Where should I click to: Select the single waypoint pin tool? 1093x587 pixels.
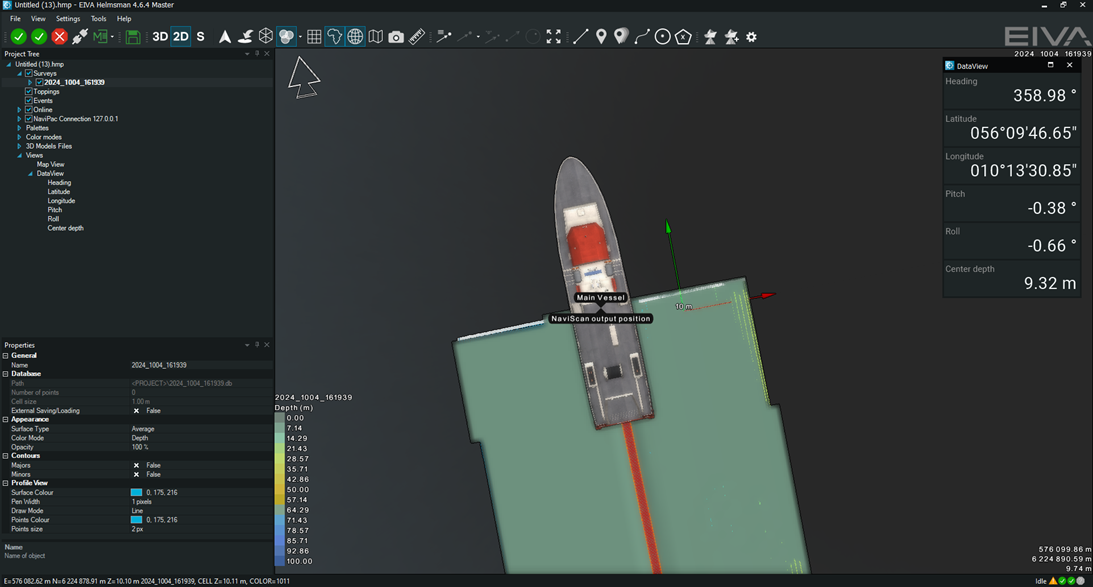pos(601,36)
